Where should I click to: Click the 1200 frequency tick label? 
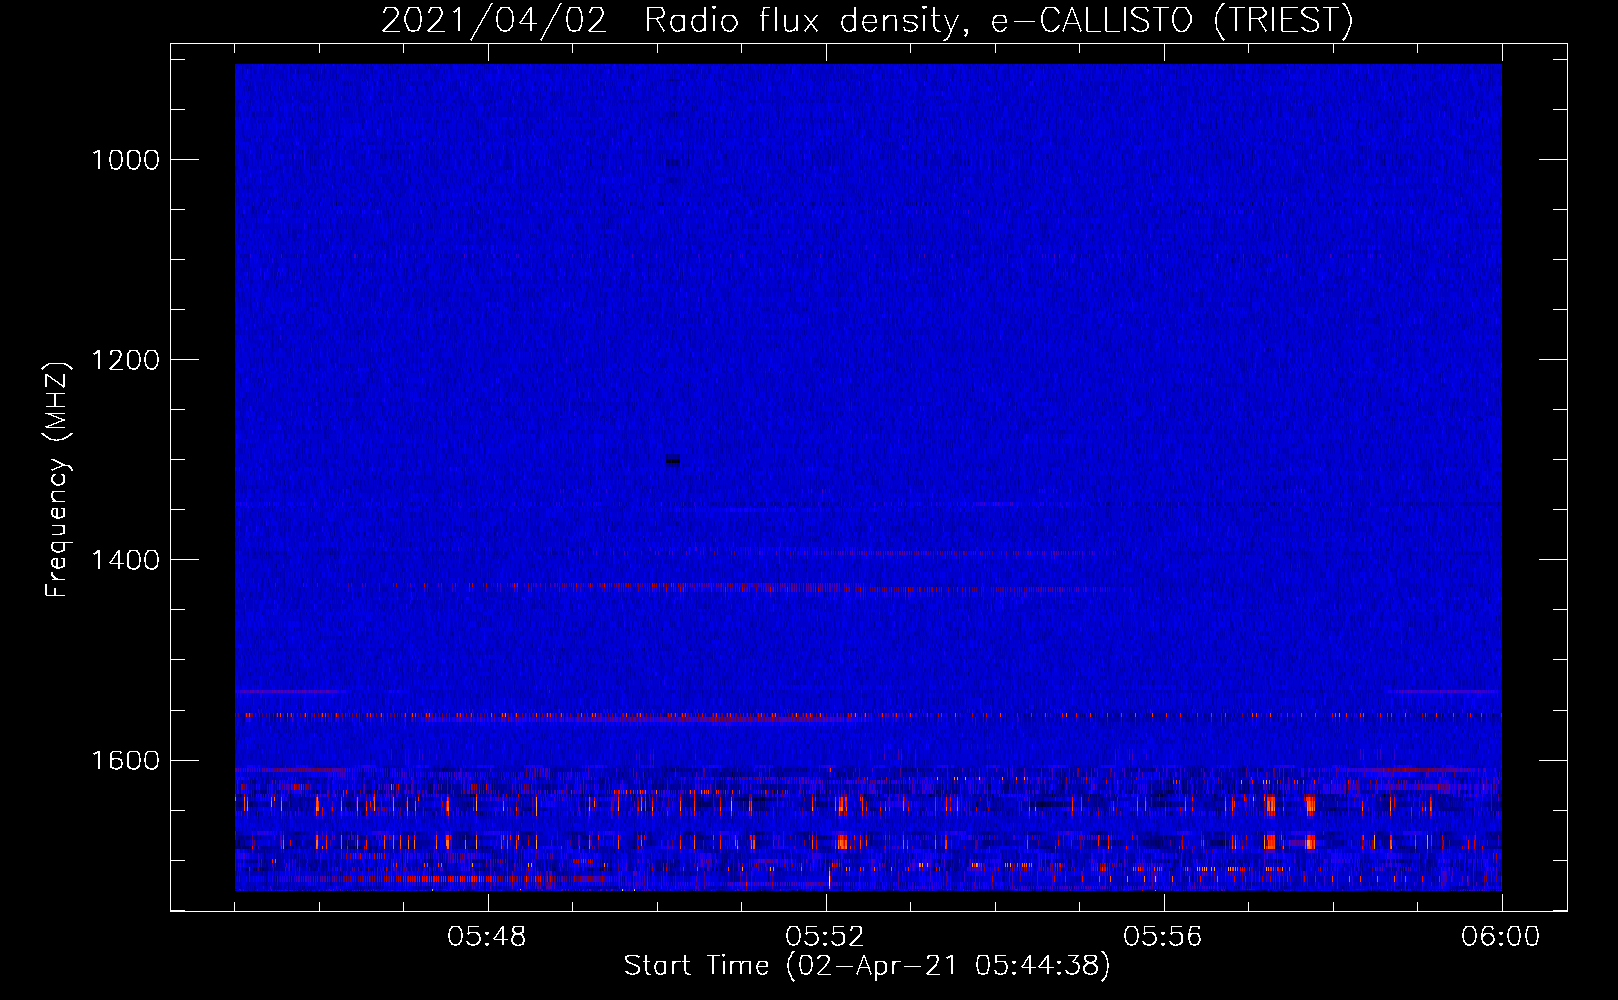click(x=125, y=360)
